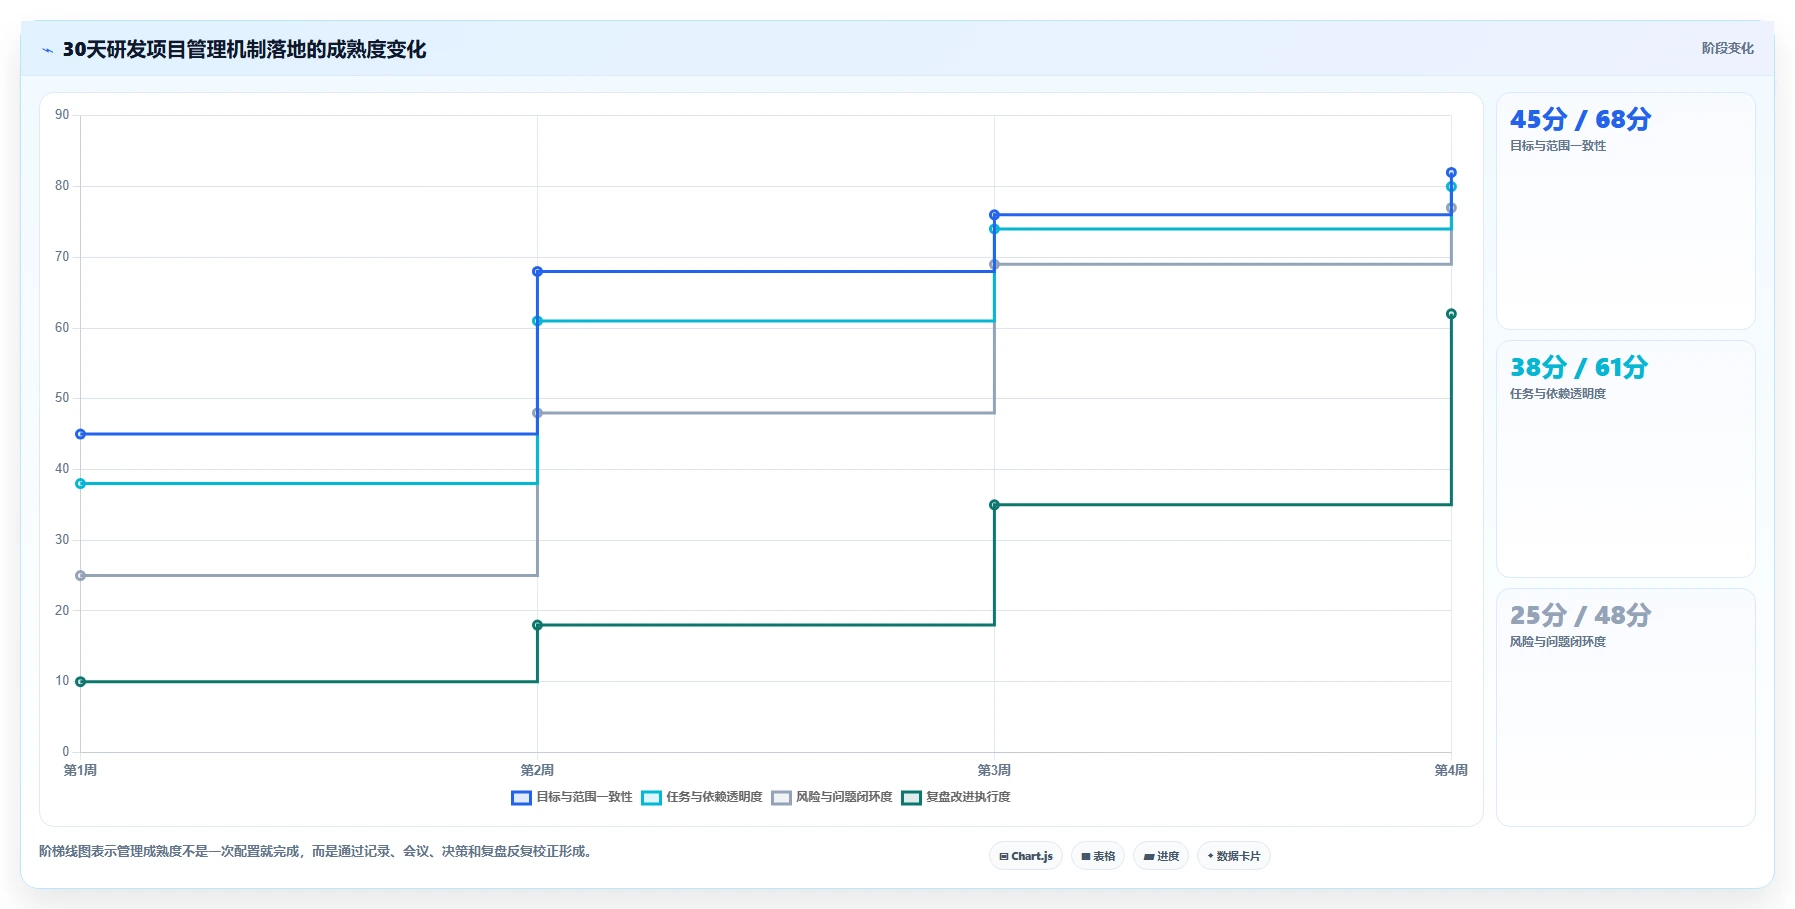Click the gray data point at 69 on 第3周
The image size is (1795, 909).
pos(994,265)
